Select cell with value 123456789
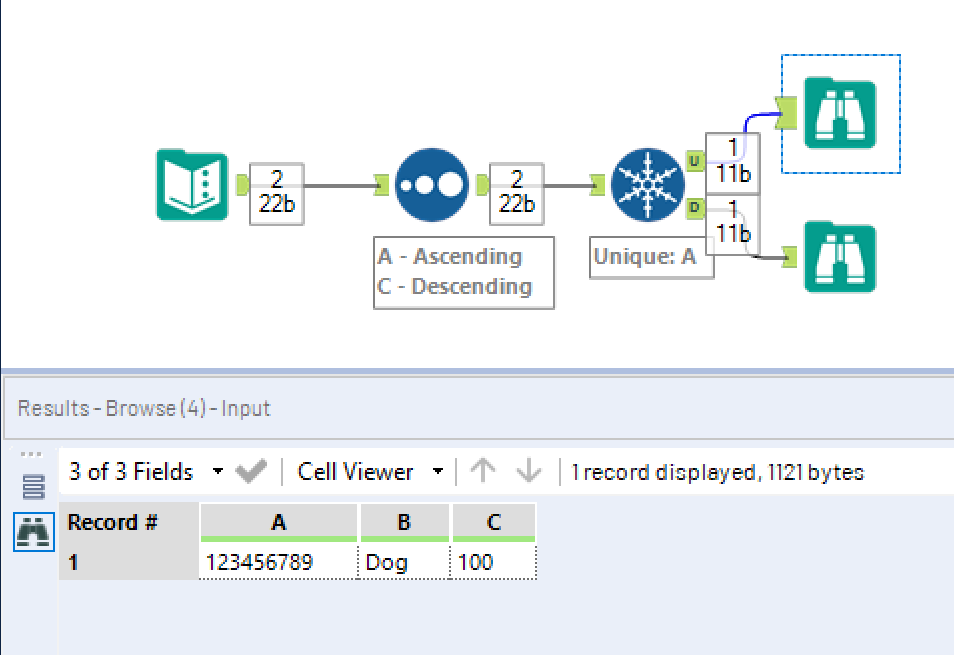The height and width of the screenshot is (655, 954). pos(279,562)
